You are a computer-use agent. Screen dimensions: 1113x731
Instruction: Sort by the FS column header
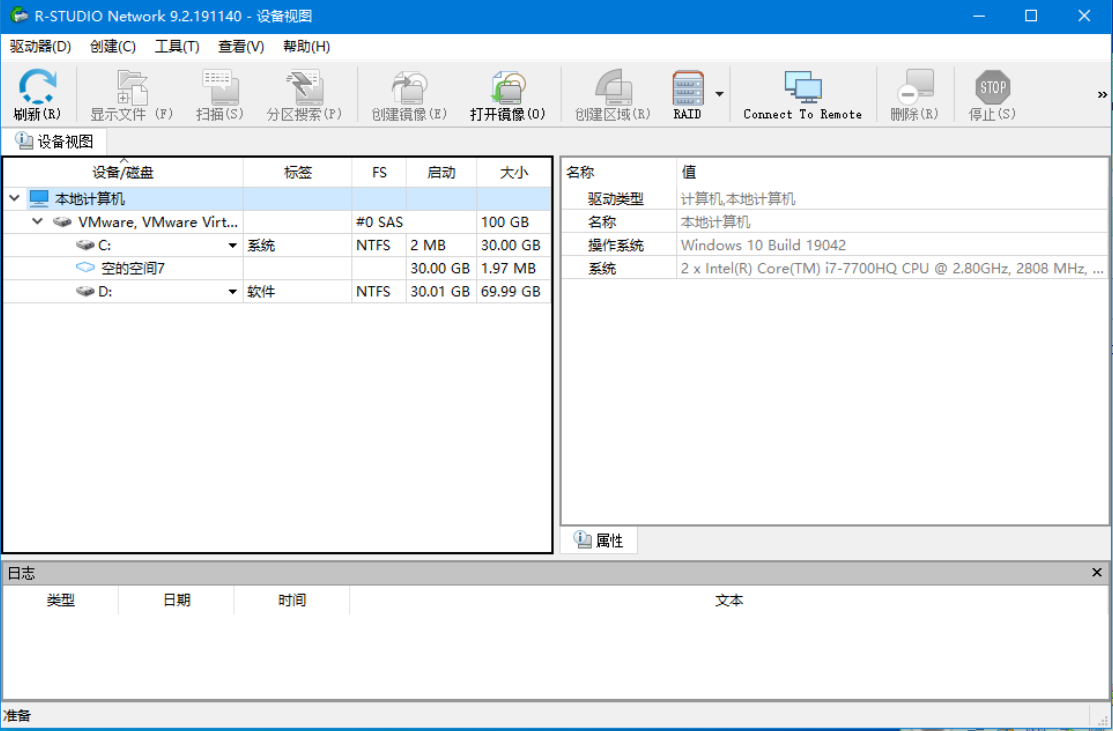coord(379,172)
